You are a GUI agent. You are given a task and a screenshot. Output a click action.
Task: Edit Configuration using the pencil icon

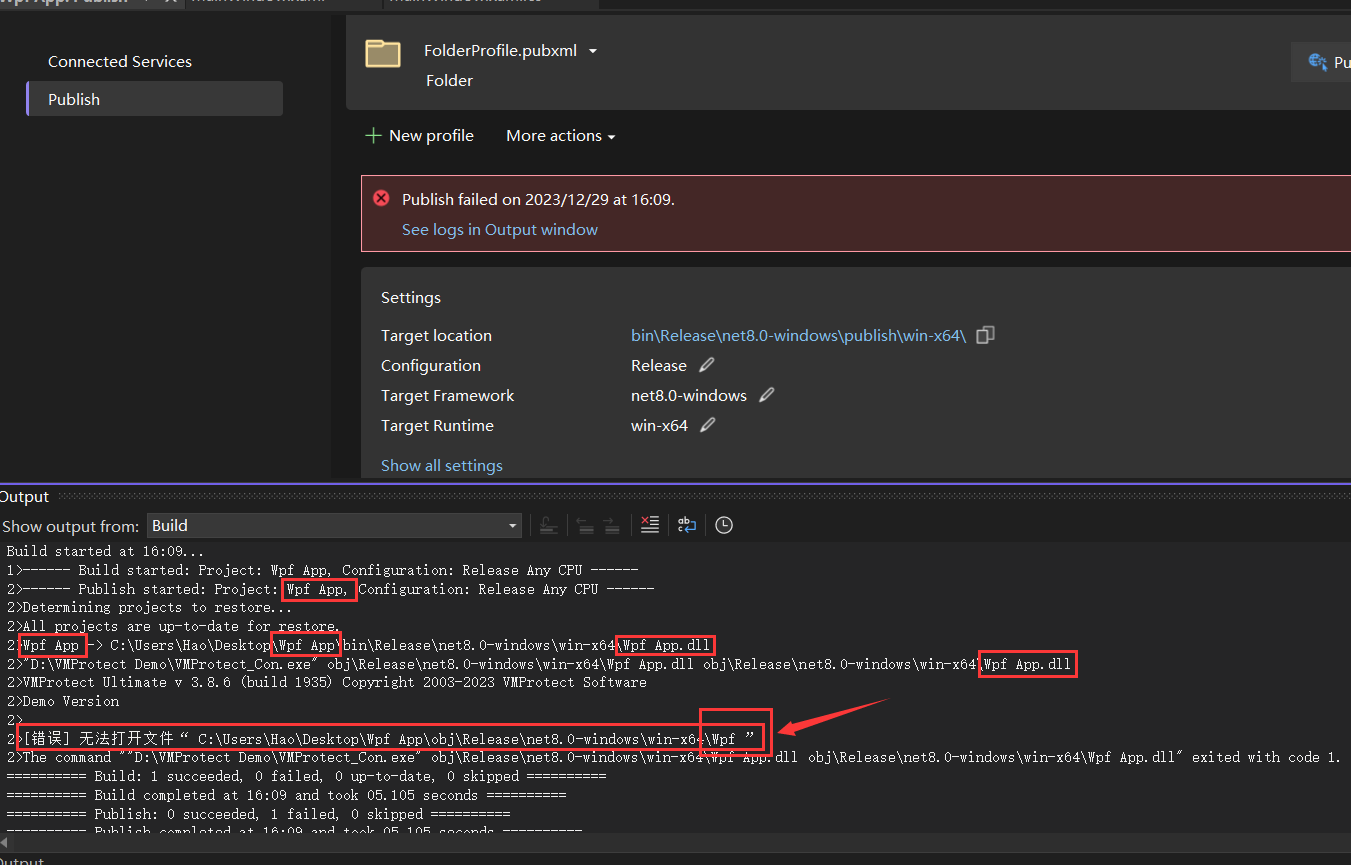point(707,365)
